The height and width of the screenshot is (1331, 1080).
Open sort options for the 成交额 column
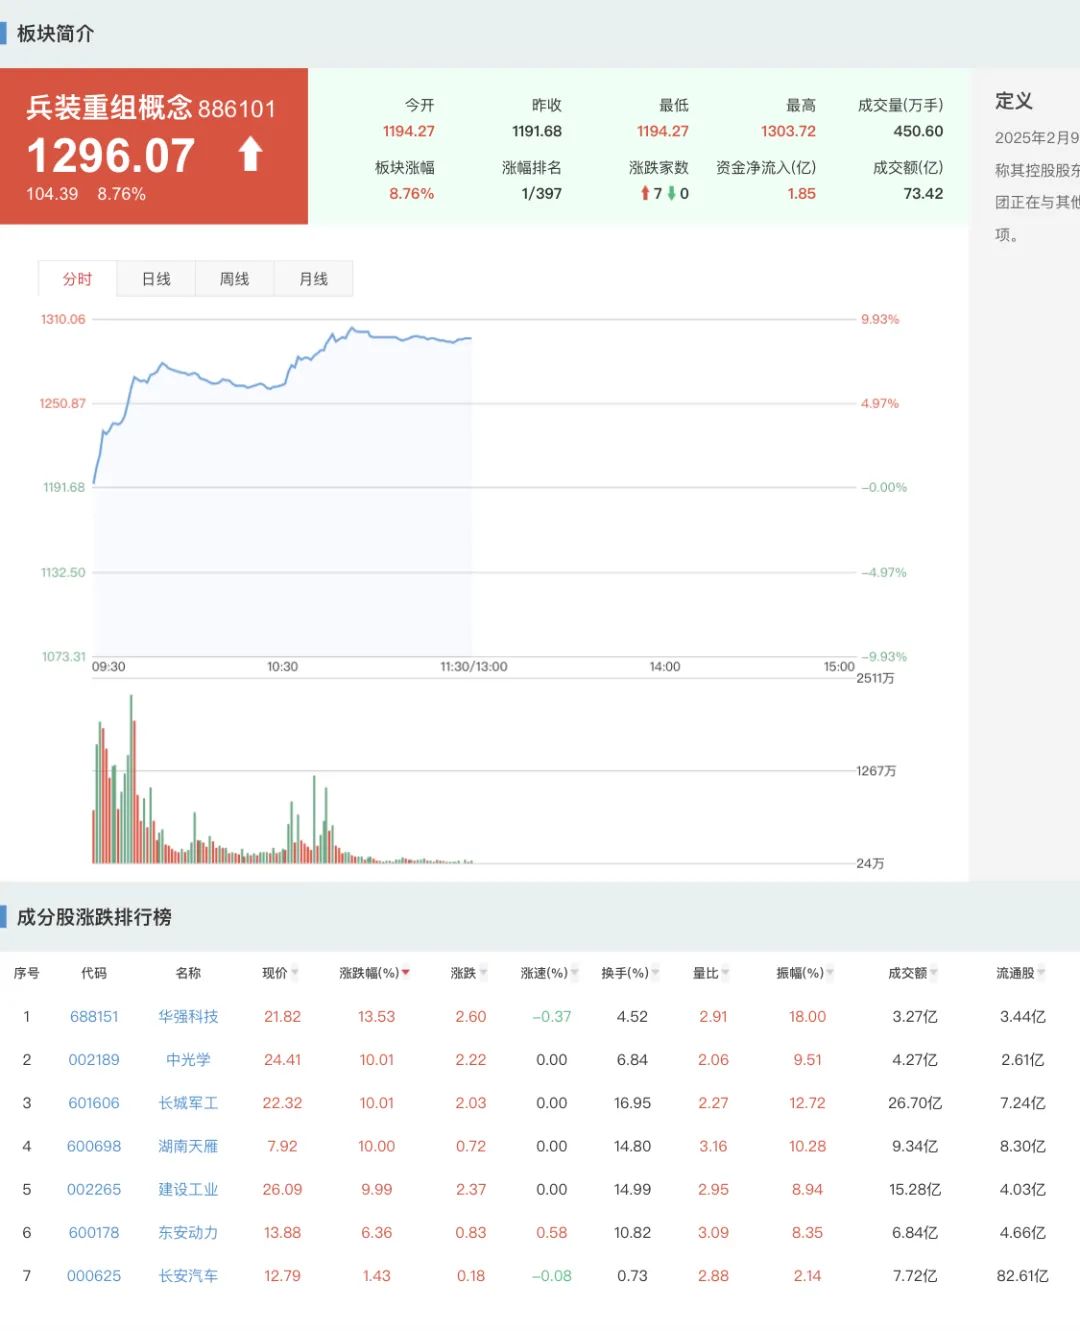click(x=933, y=972)
